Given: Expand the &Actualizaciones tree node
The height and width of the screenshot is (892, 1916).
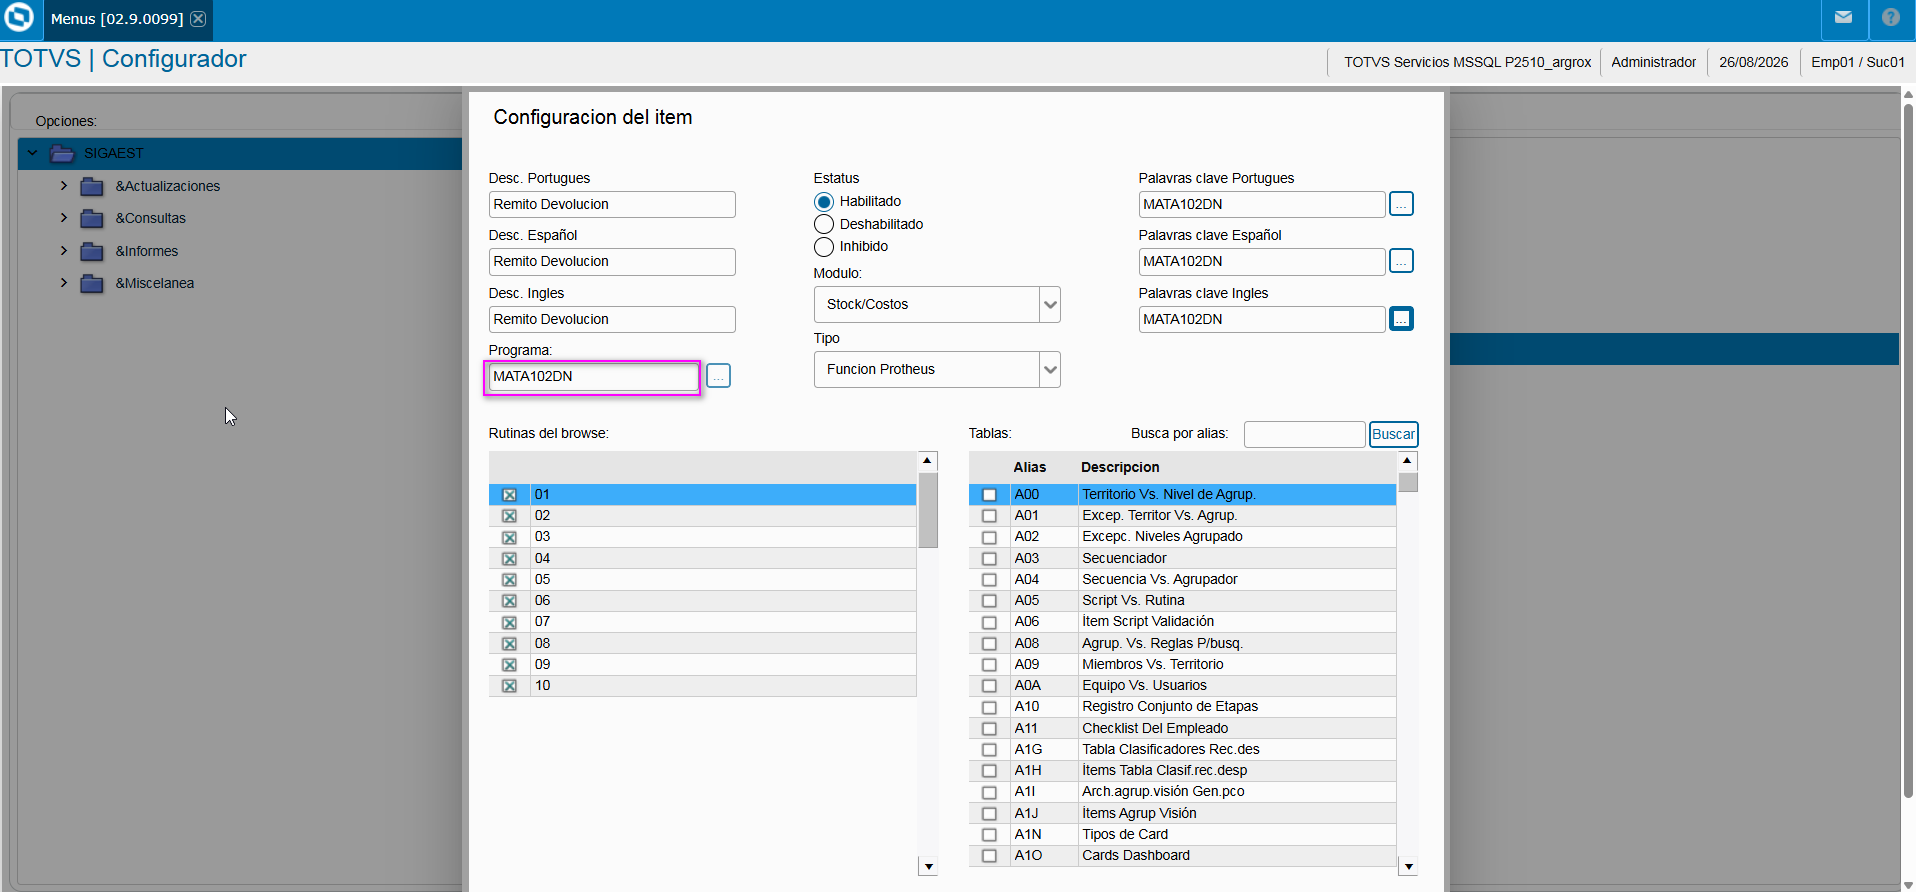Looking at the screenshot, I should (64, 186).
